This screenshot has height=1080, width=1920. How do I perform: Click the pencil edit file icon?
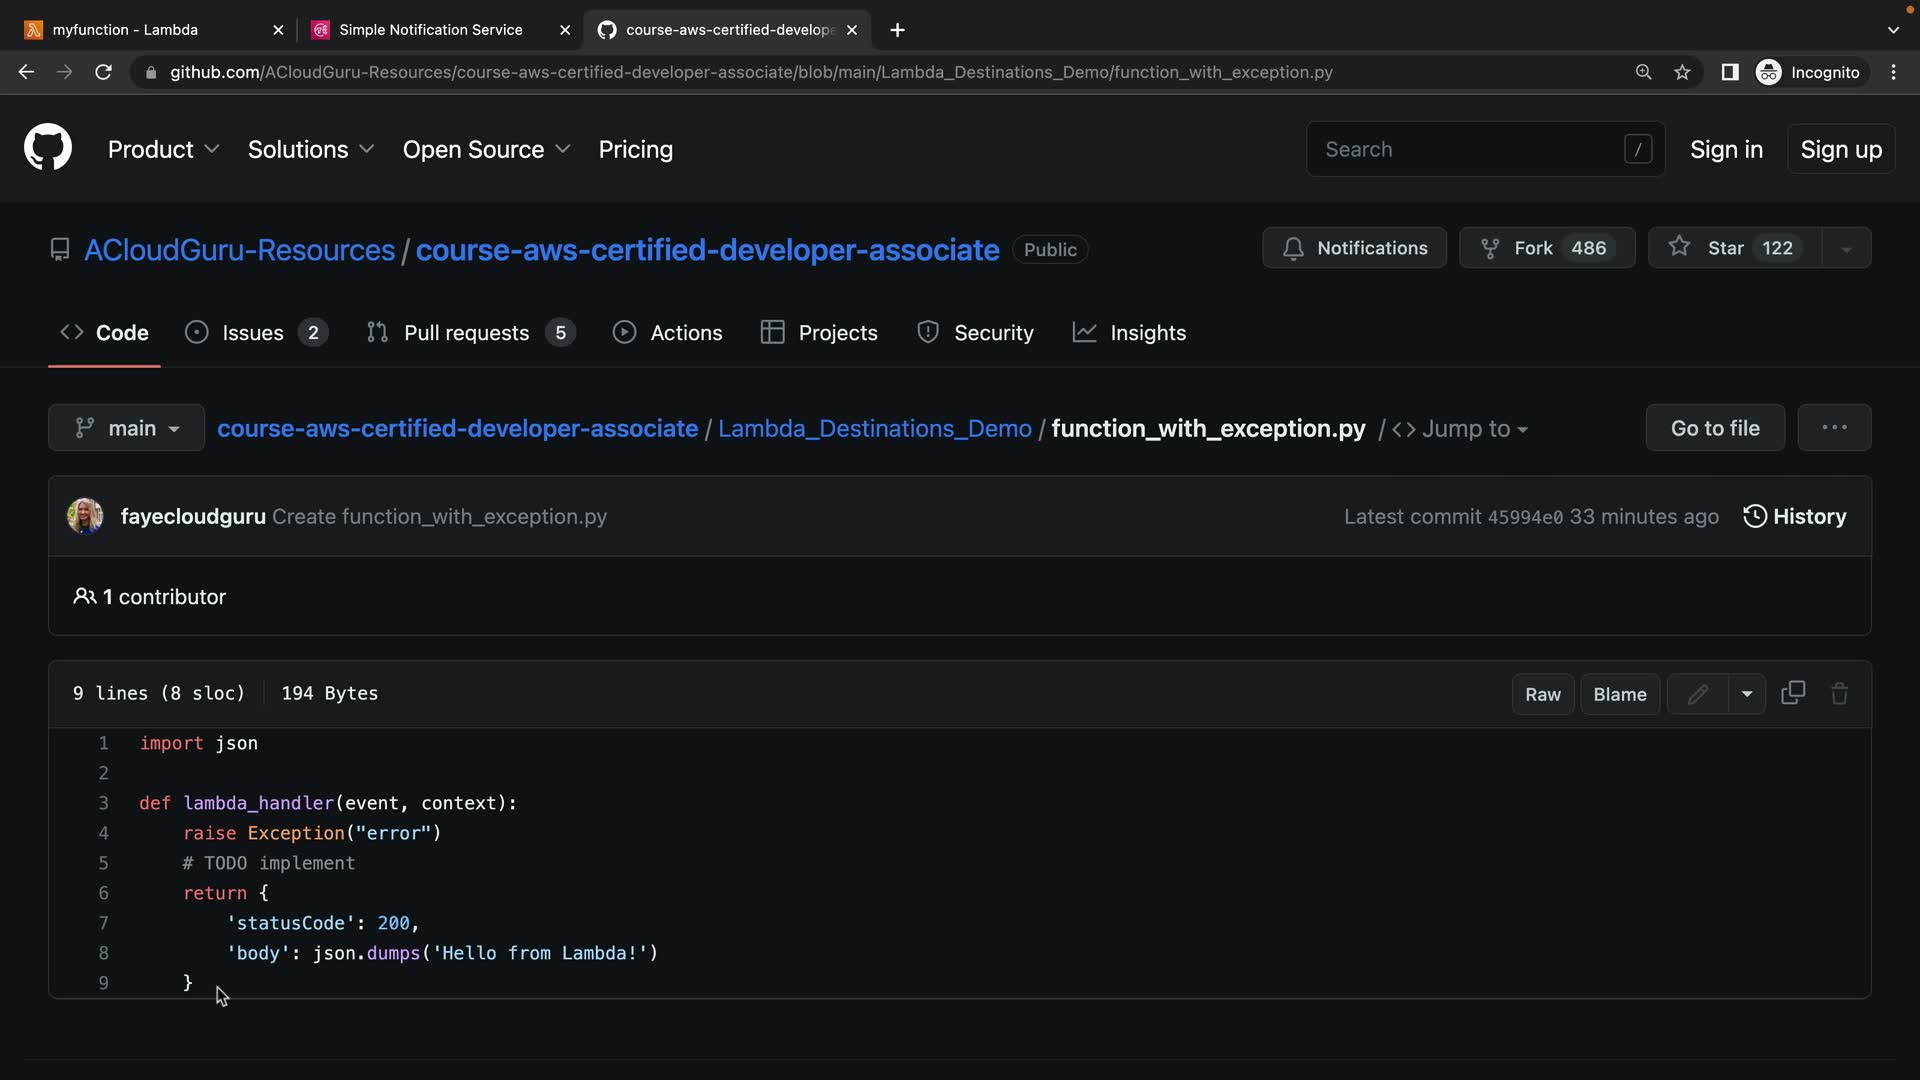[1697, 694]
